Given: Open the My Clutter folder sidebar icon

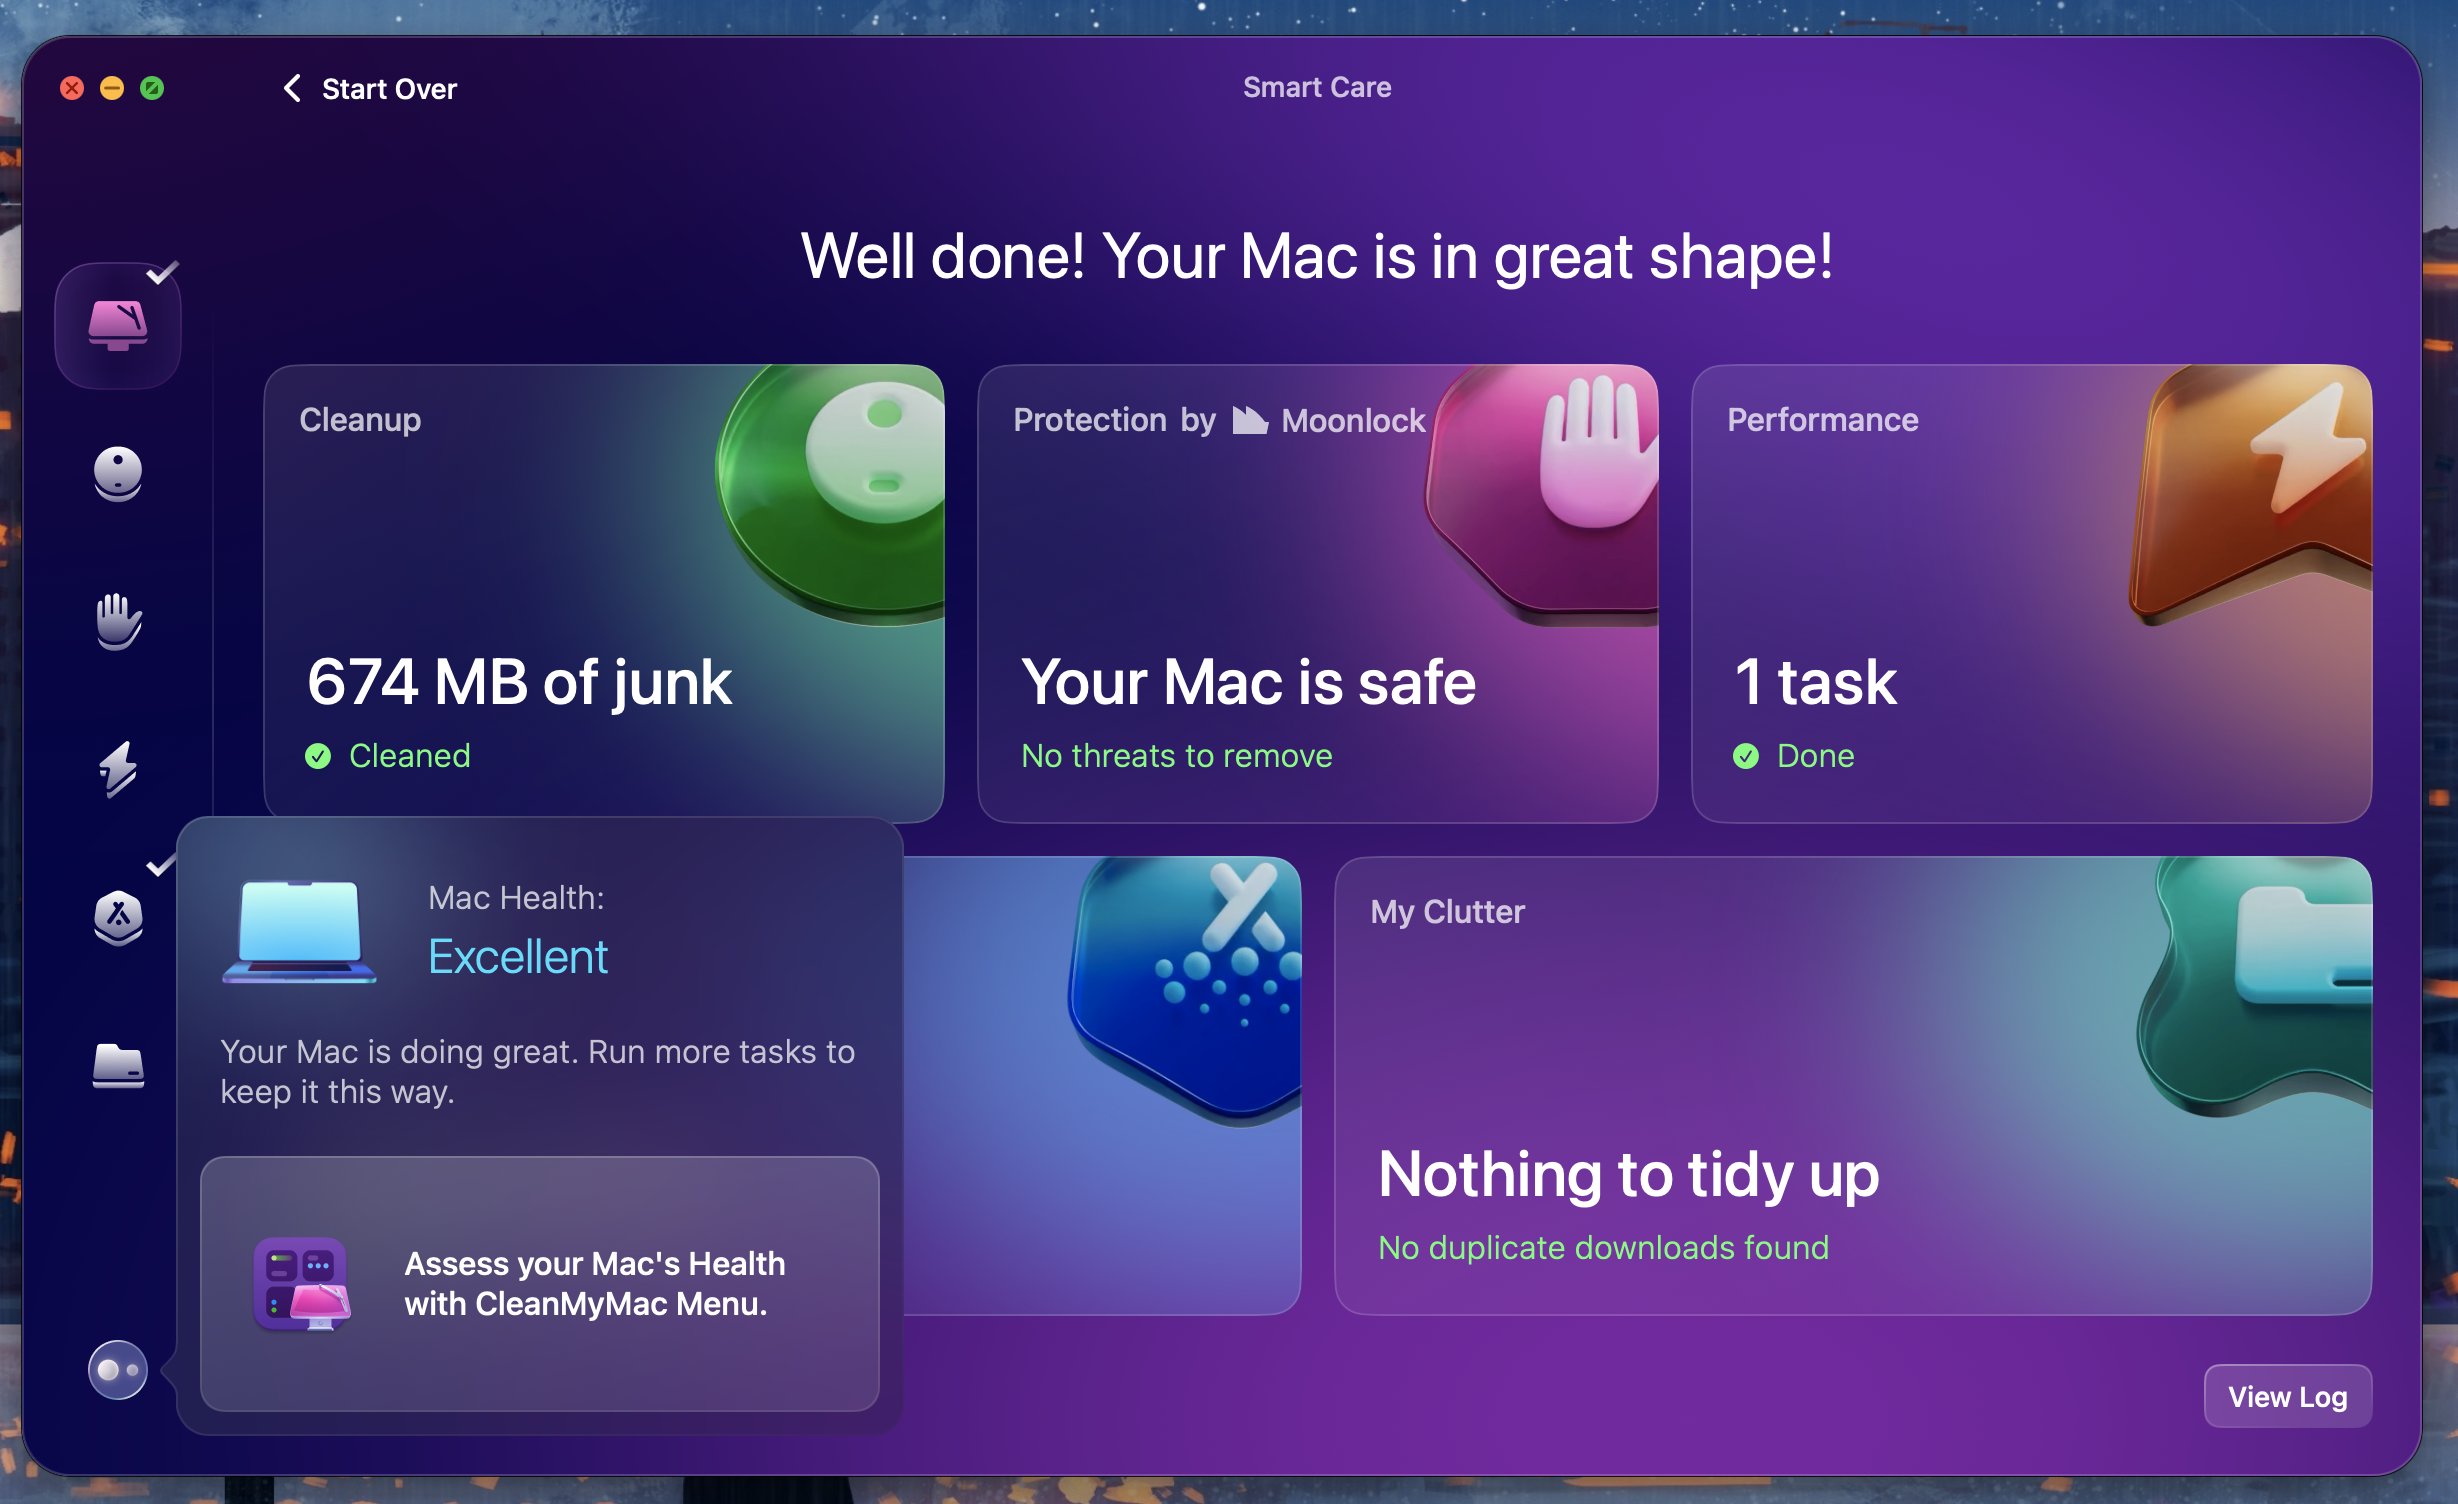Looking at the screenshot, I should [x=118, y=1065].
